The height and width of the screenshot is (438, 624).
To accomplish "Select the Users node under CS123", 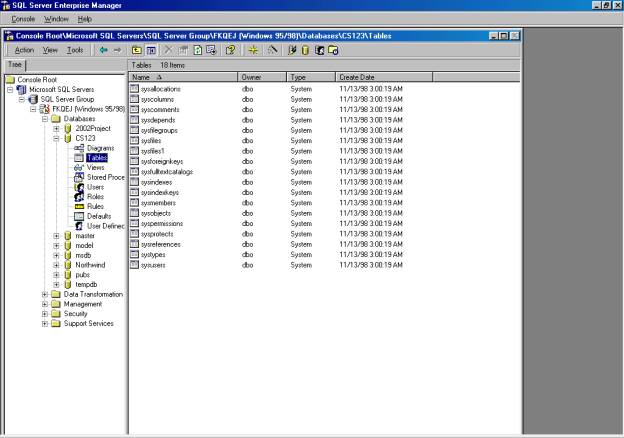I will tap(95, 186).
